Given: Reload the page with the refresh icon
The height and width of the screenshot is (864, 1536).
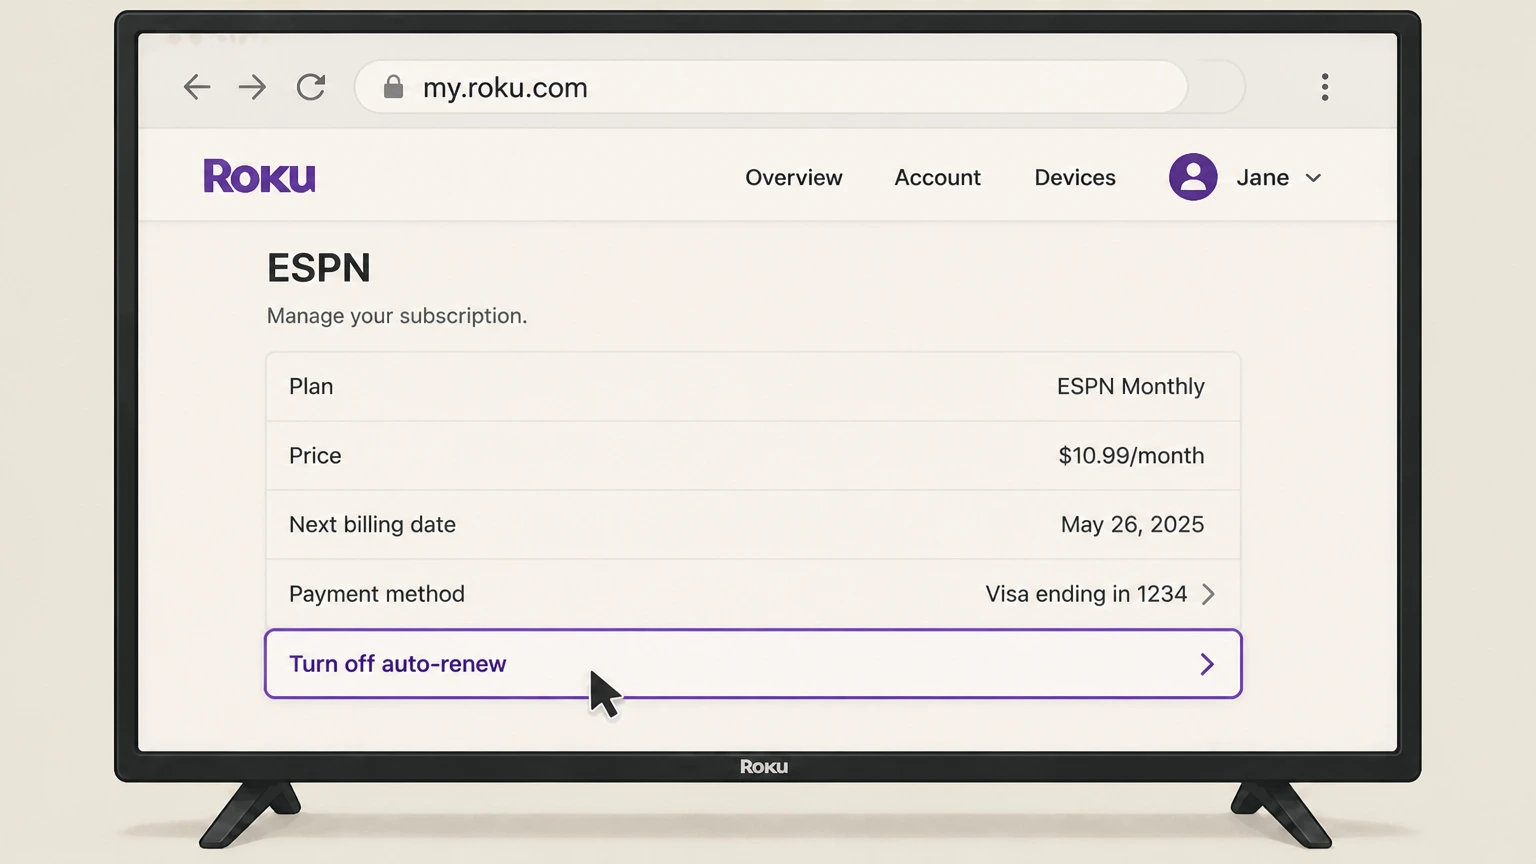Looking at the screenshot, I should 311,87.
